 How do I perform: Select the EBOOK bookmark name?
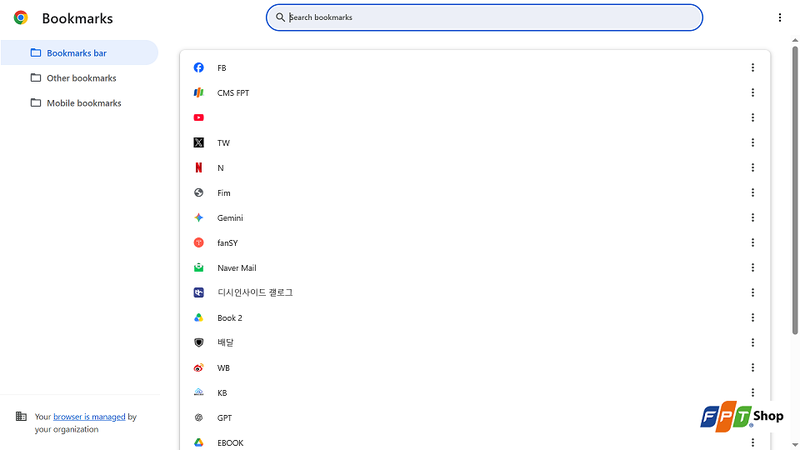tap(230, 443)
